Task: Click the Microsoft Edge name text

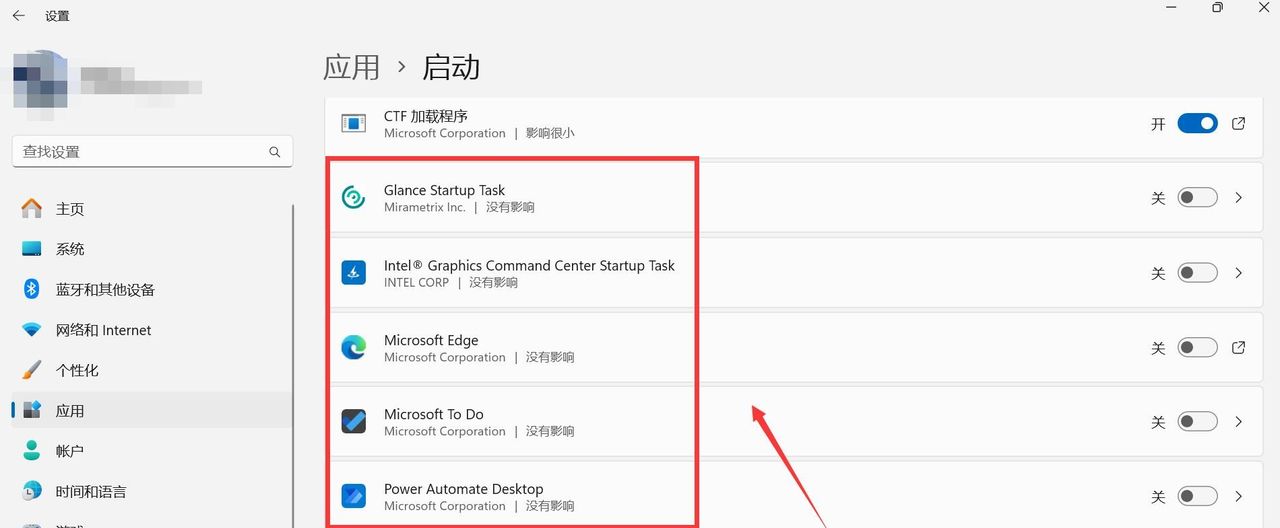Action: tap(431, 340)
